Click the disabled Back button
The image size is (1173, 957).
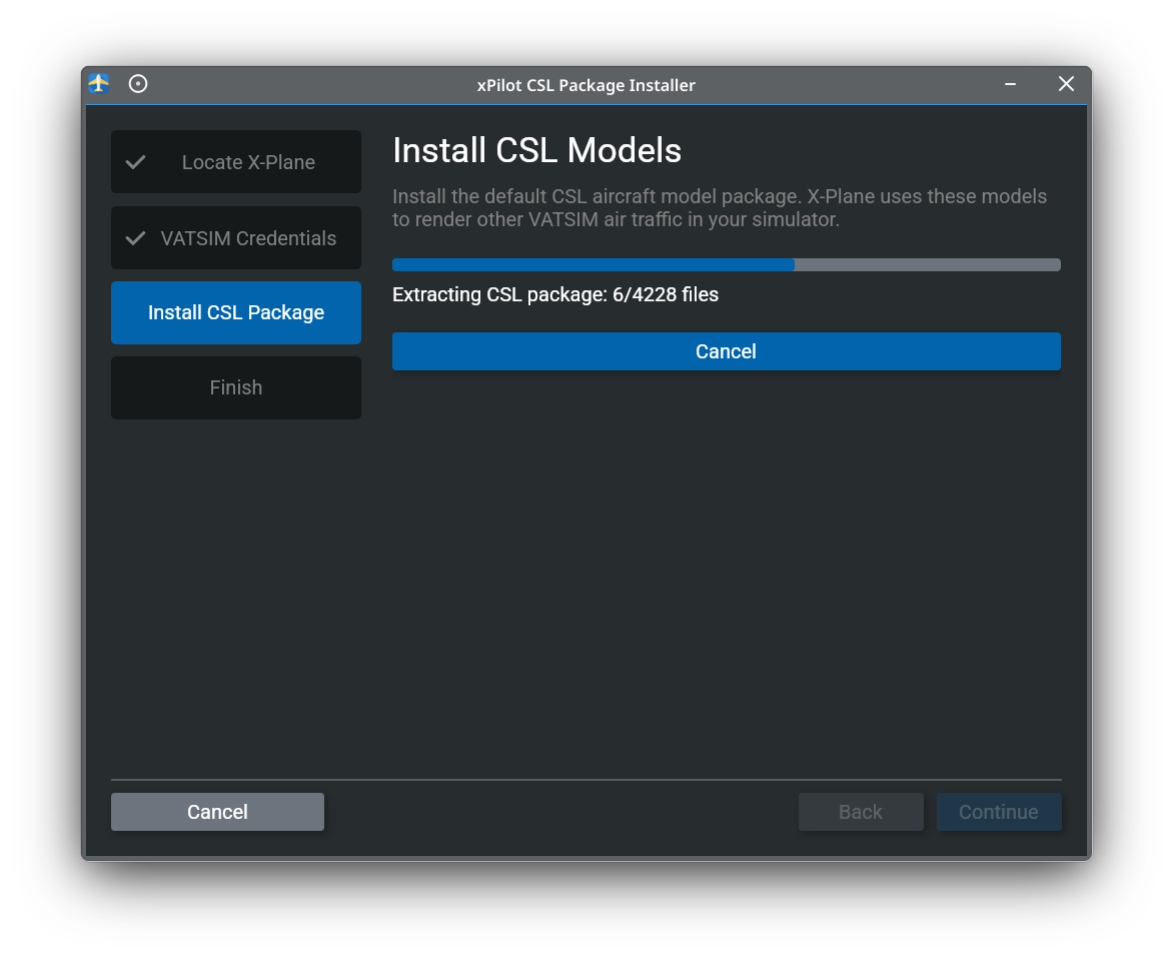(x=861, y=811)
